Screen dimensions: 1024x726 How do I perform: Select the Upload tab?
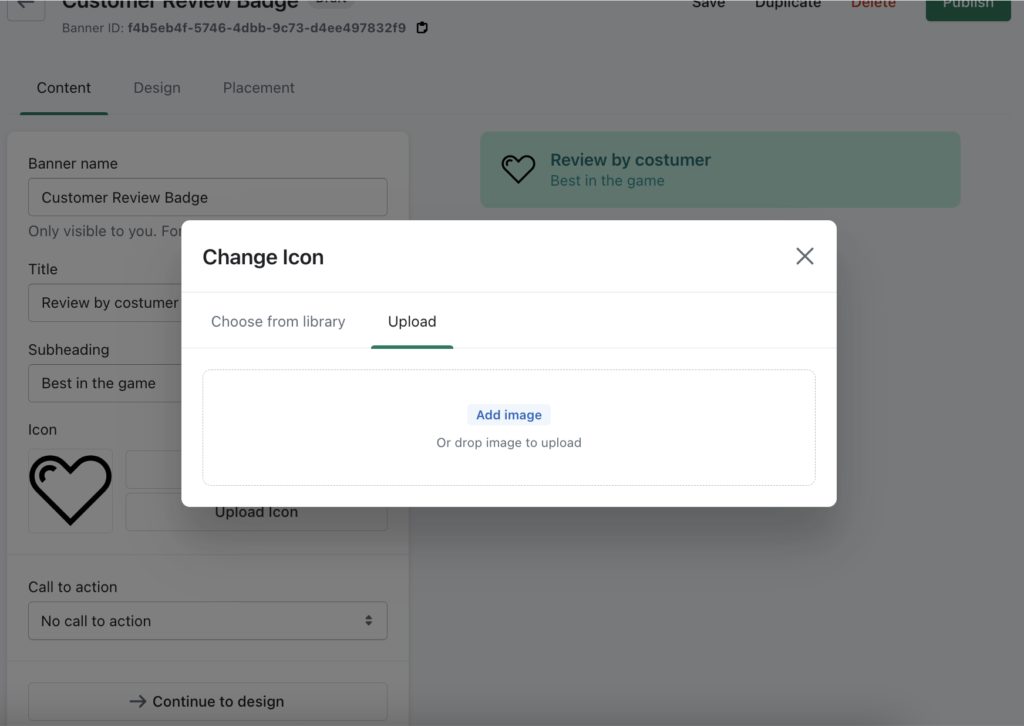point(412,322)
